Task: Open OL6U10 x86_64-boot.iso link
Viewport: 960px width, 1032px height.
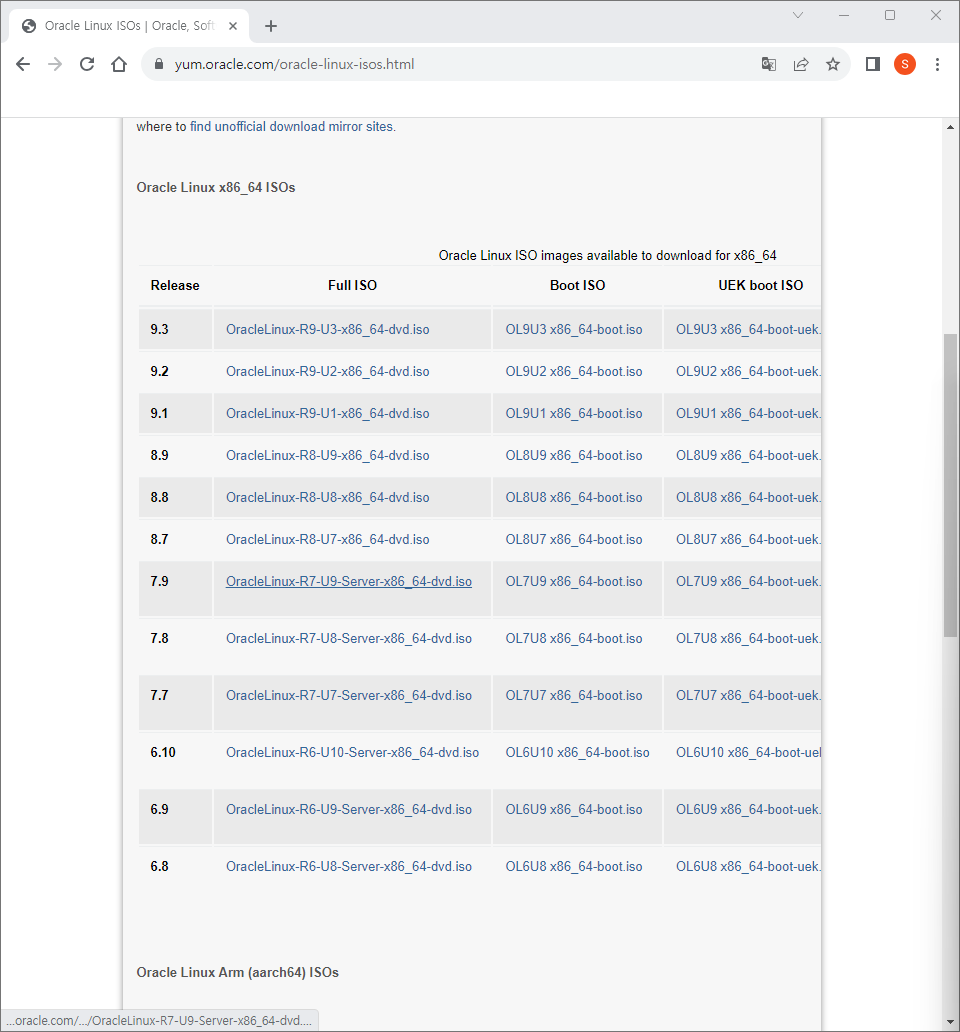Action: pos(577,752)
